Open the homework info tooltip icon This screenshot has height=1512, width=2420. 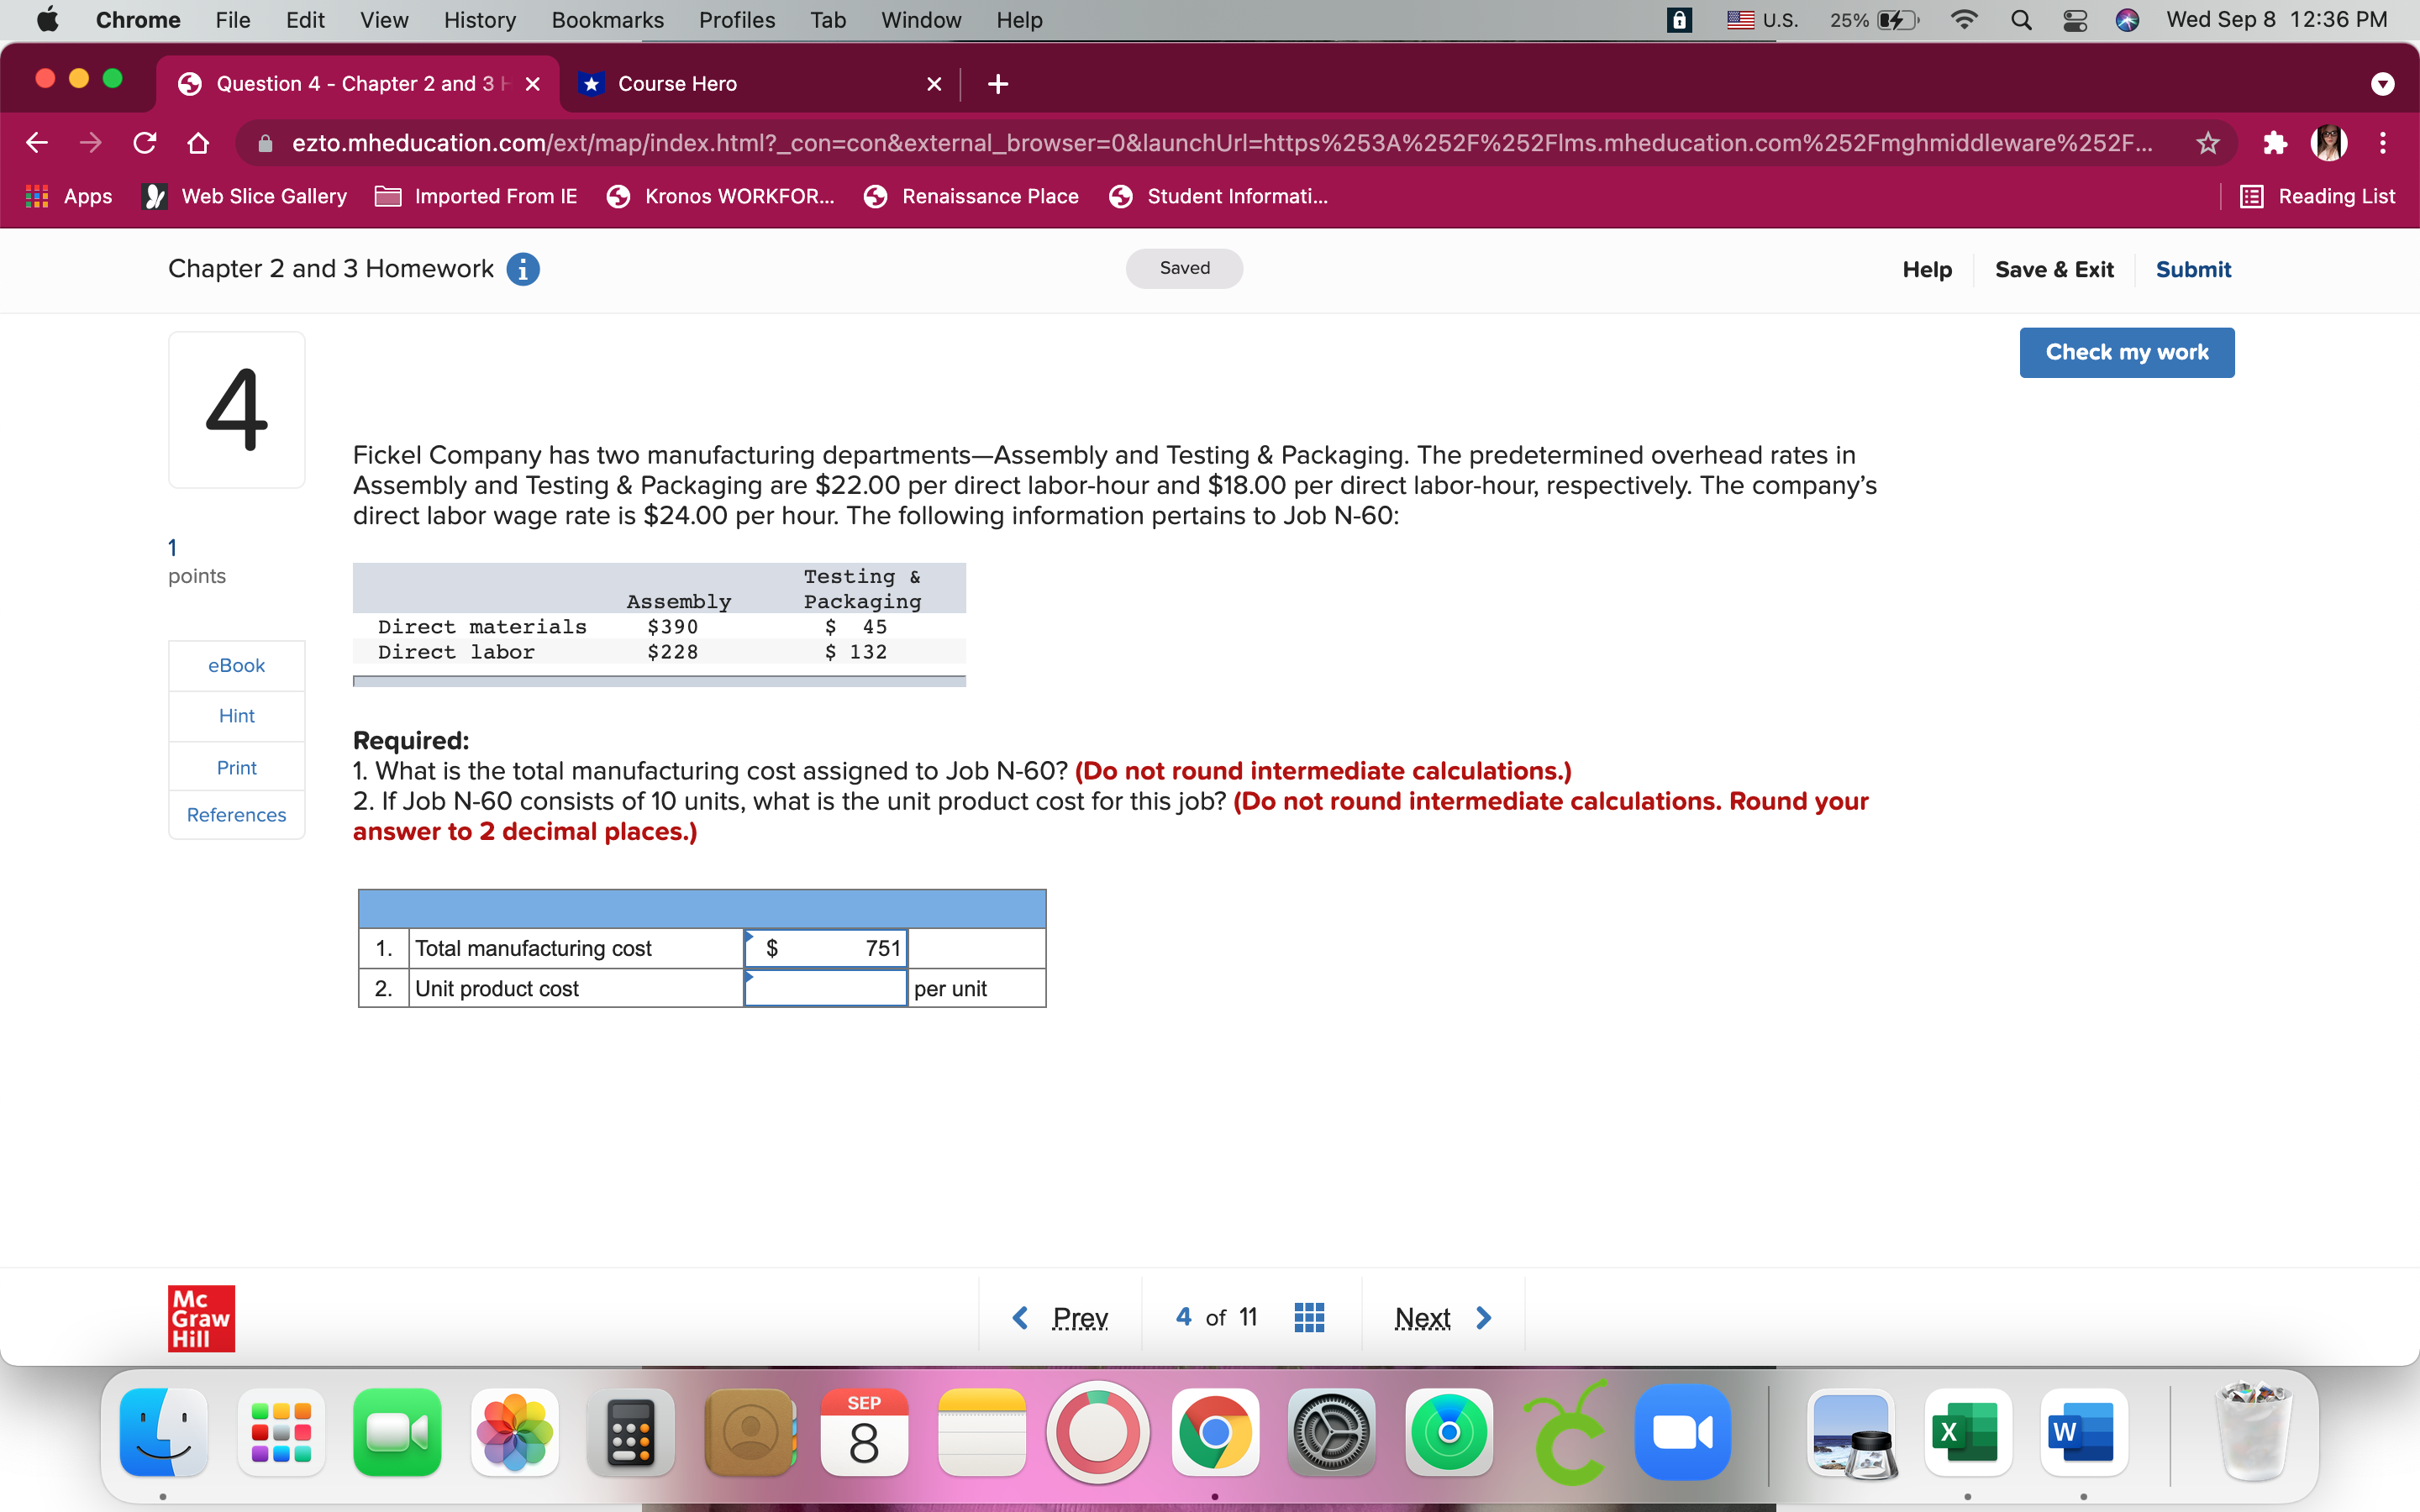(x=523, y=268)
